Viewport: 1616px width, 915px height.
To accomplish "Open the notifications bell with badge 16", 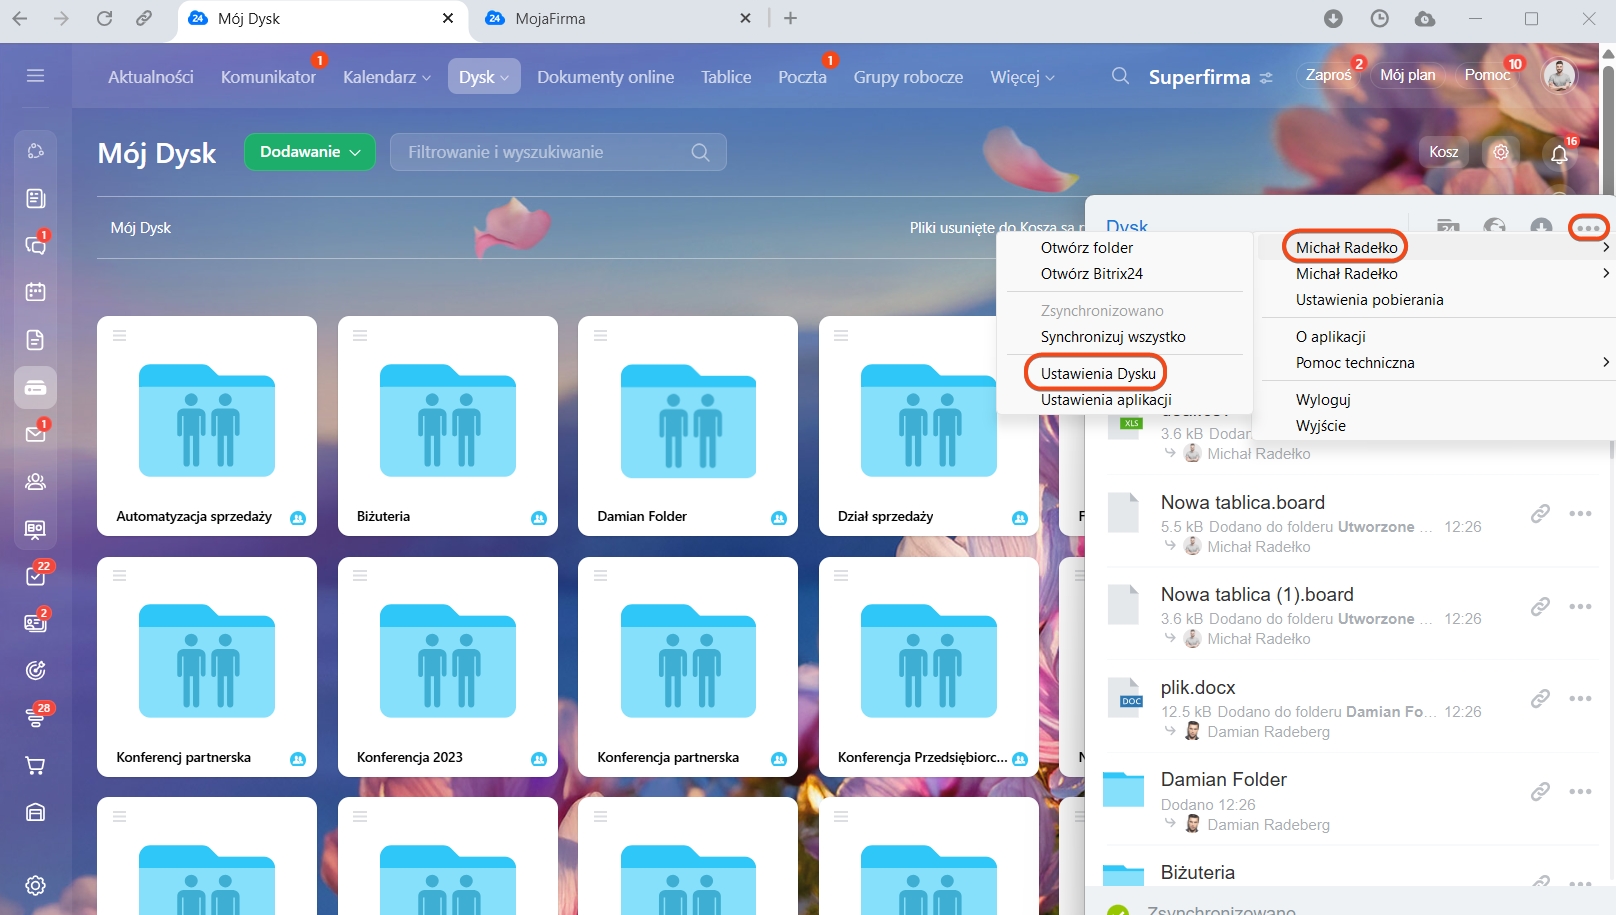I will (1559, 153).
